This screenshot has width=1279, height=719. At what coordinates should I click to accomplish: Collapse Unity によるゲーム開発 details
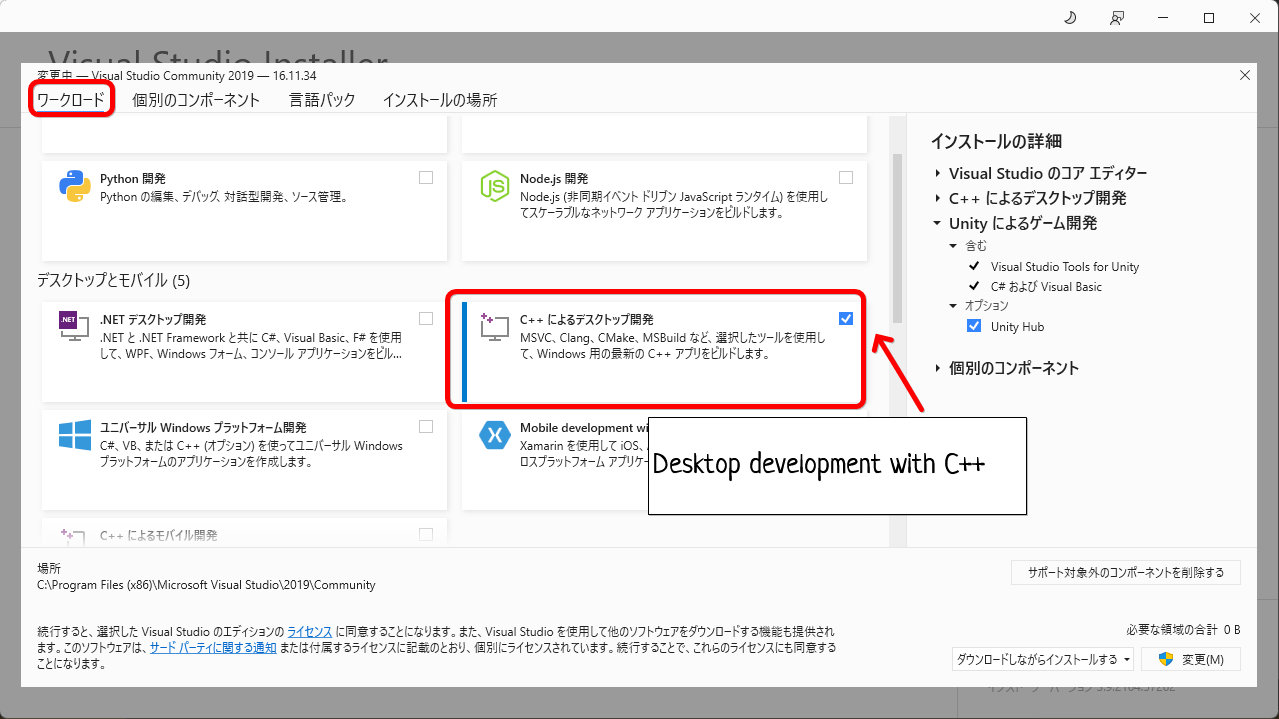tap(938, 223)
